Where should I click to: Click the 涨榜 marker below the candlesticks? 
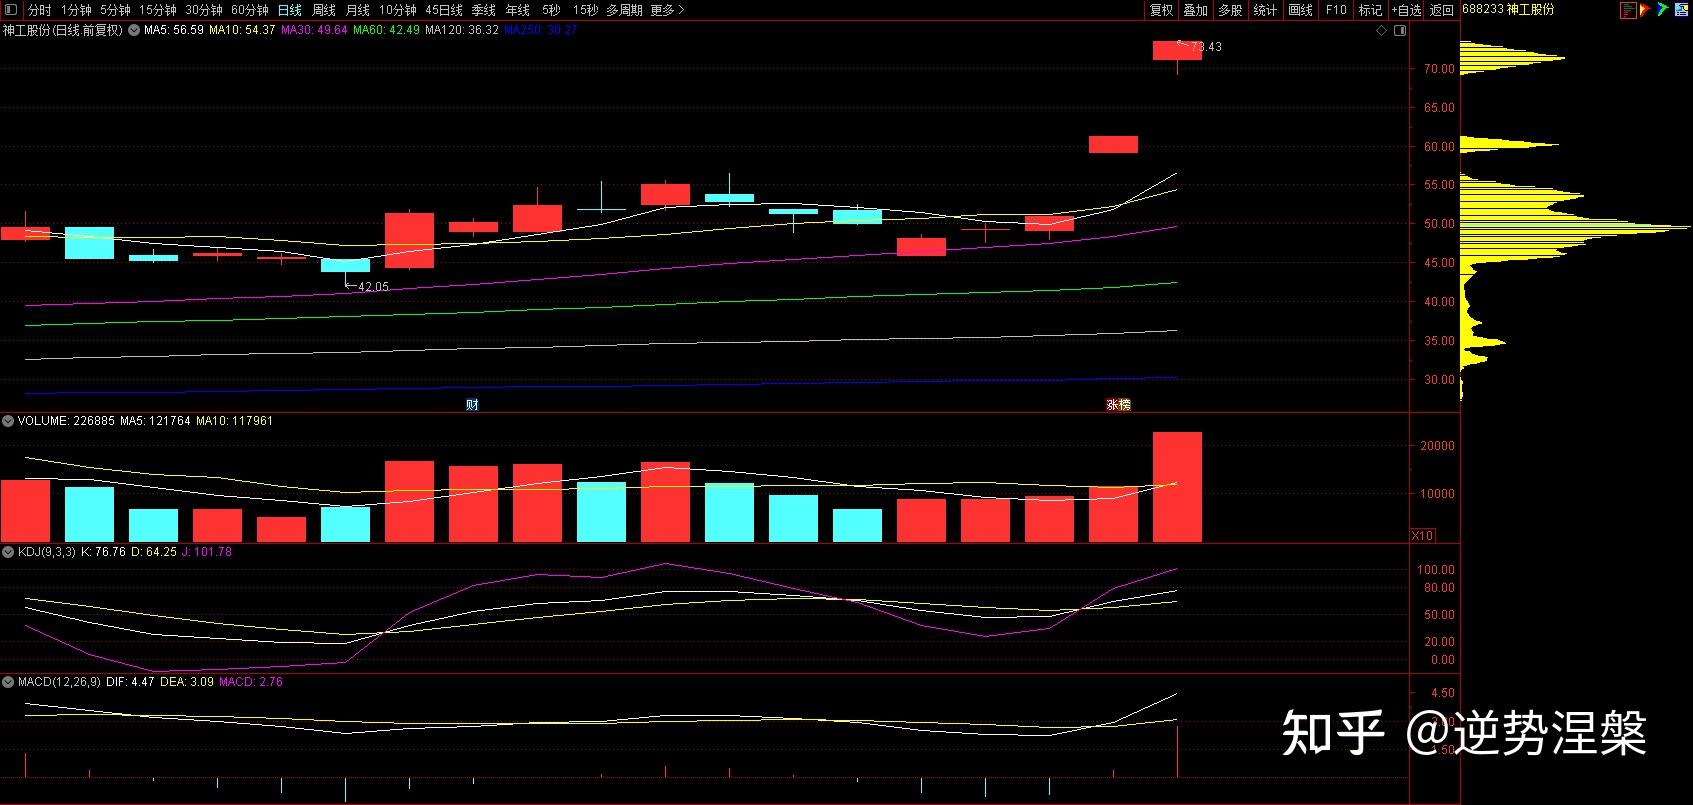(1118, 405)
